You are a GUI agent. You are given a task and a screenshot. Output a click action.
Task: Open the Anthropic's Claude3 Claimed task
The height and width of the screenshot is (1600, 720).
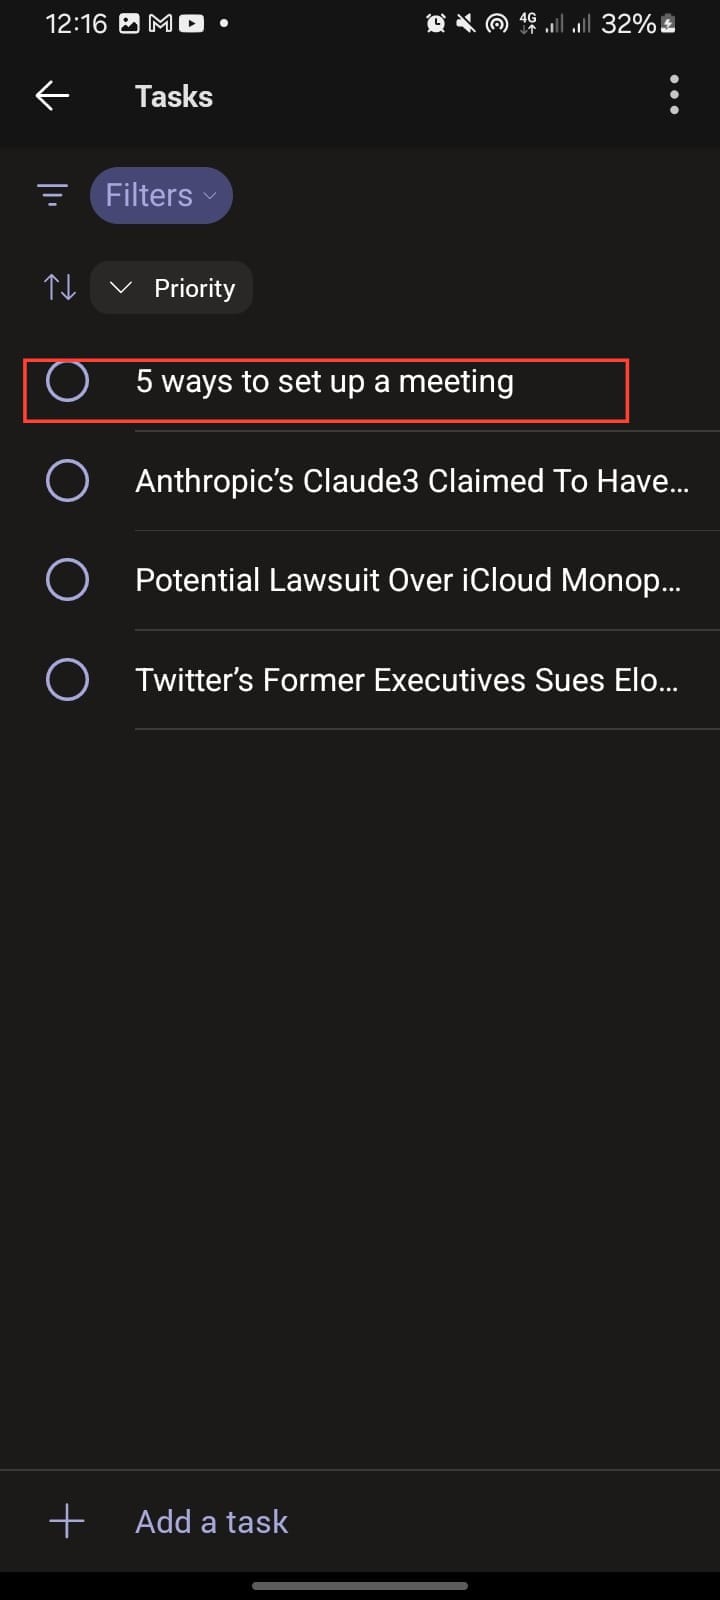411,481
